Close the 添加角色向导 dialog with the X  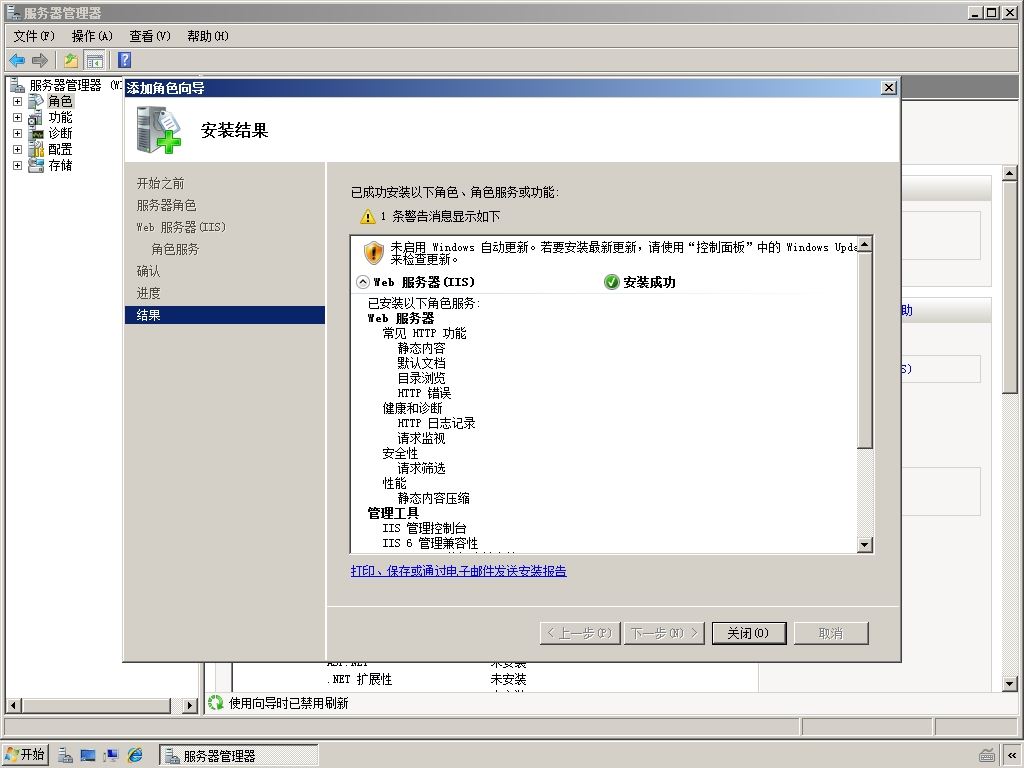point(889,88)
